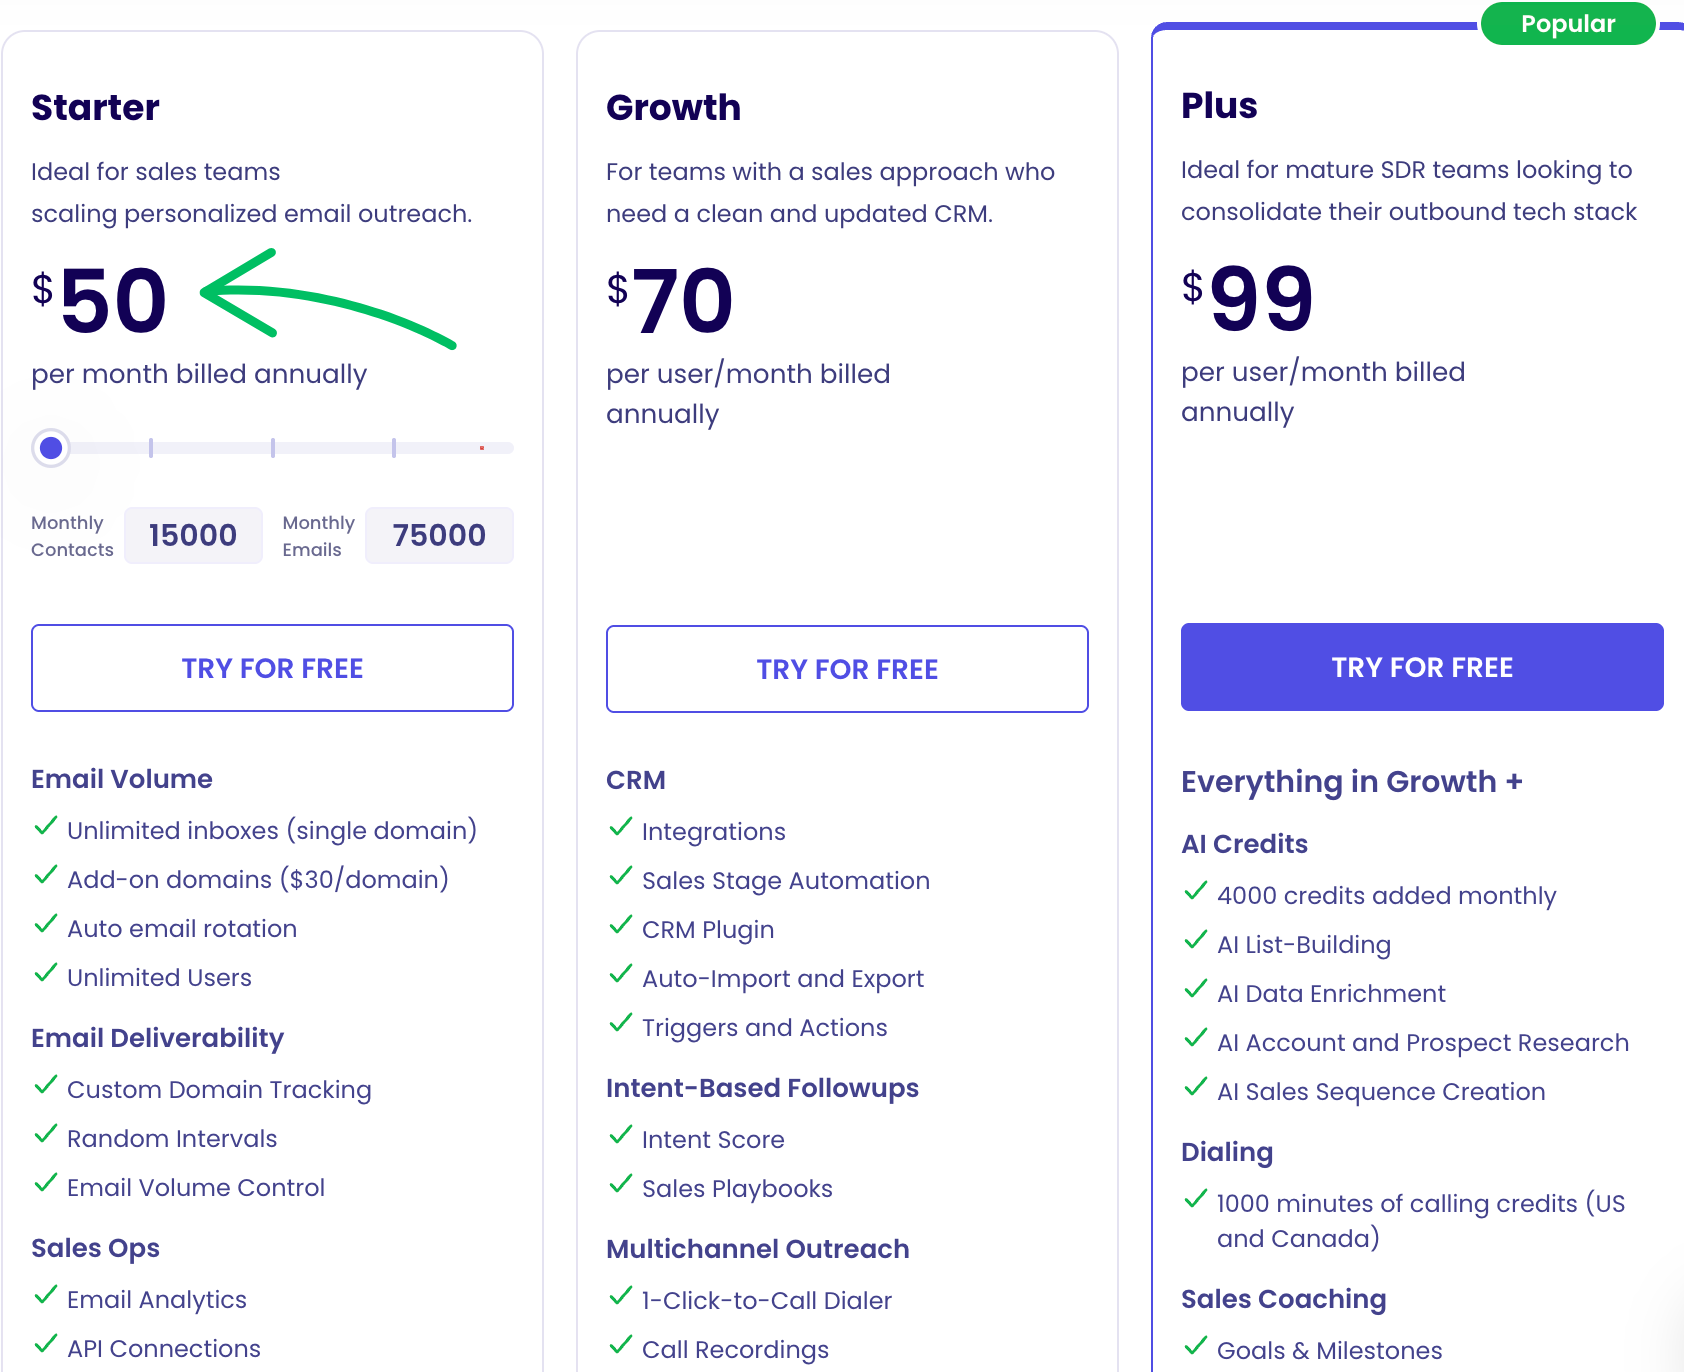The height and width of the screenshot is (1372, 1684).
Task: Click the Email Deliverability section heading
Action: [x=157, y=1038]
